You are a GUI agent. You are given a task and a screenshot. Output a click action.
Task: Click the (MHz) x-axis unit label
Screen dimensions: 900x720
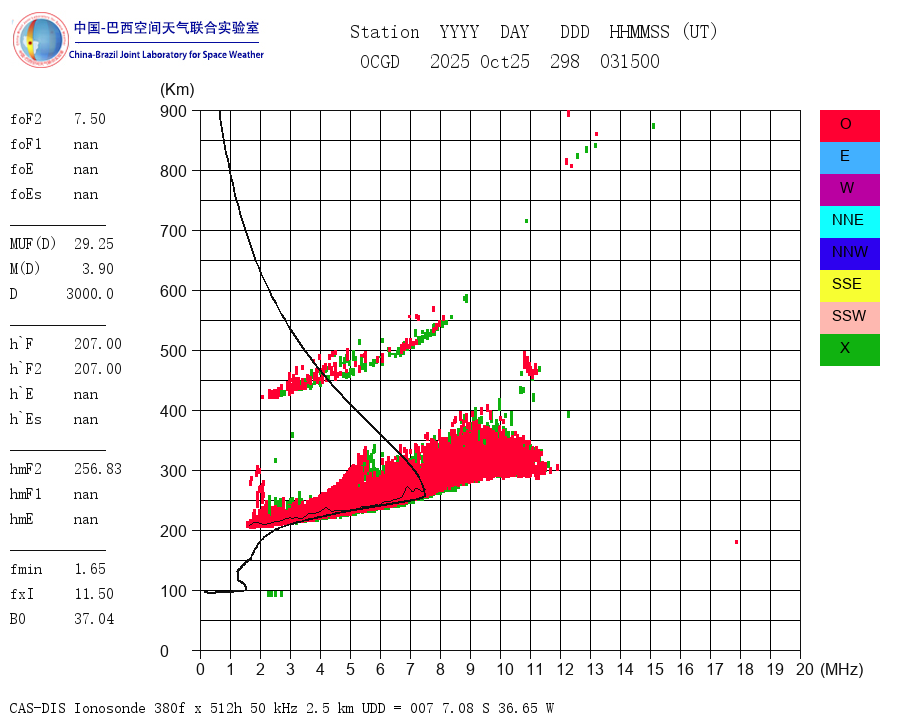point(842,669)
